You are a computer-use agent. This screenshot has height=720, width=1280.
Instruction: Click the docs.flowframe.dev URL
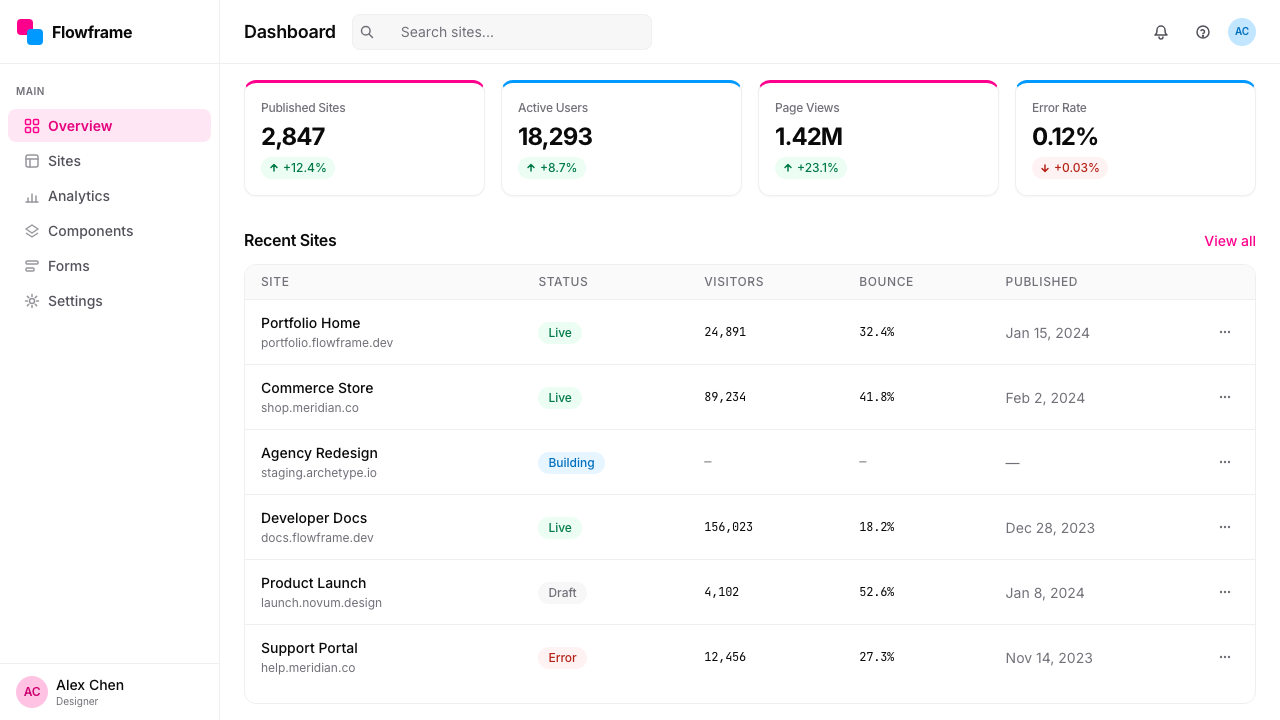pyautogui.click(x=317, y=538)
